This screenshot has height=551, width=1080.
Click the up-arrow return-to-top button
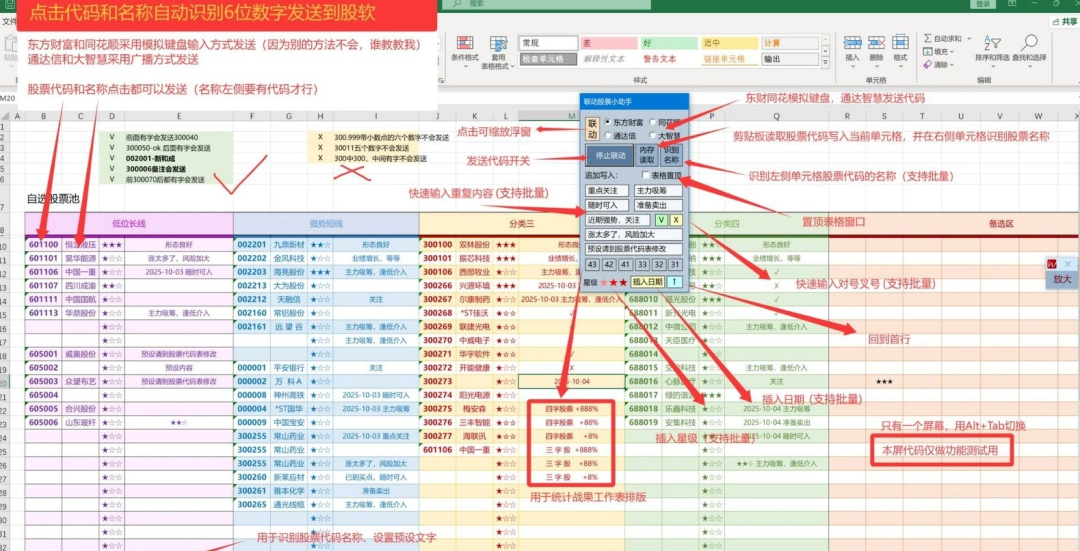tap(674, 282)
